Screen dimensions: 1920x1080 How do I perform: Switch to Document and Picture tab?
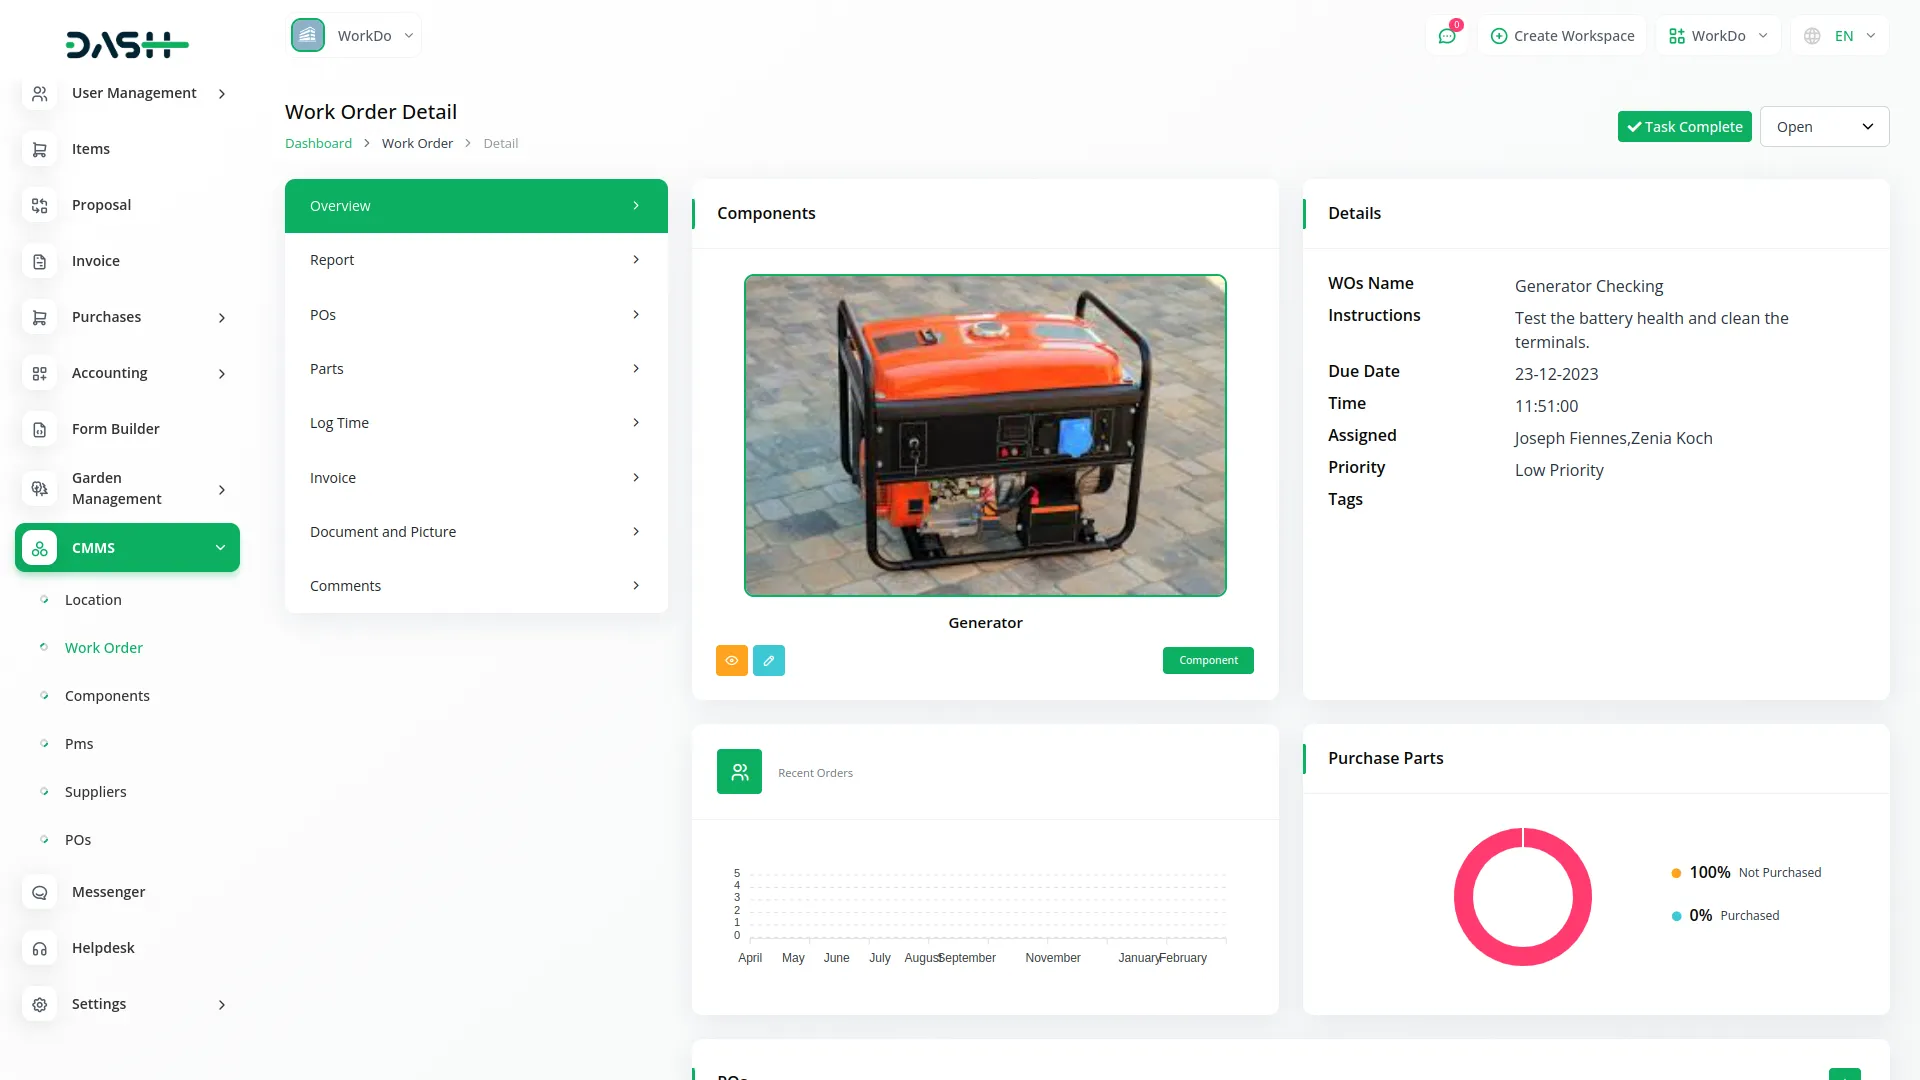point(476,532)
